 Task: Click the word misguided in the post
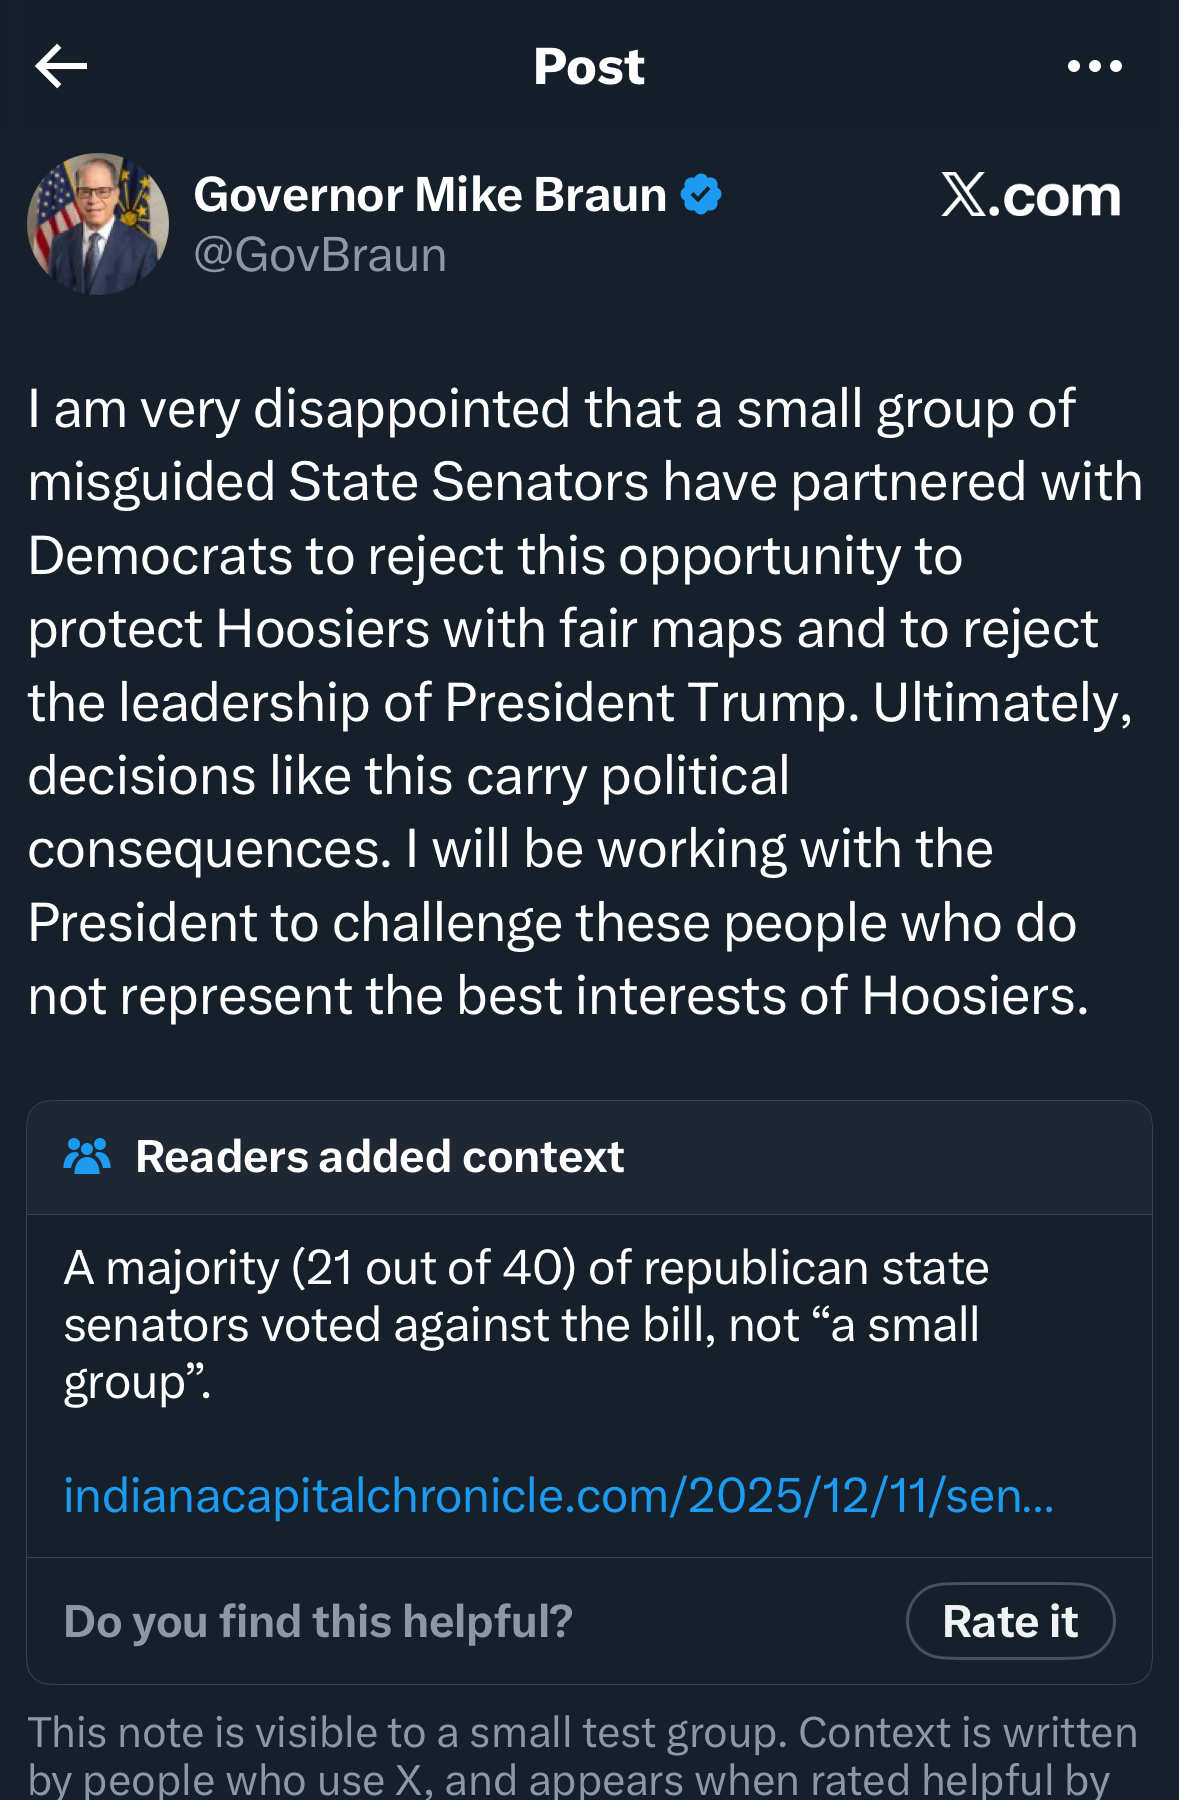click(x=151, y=482)
